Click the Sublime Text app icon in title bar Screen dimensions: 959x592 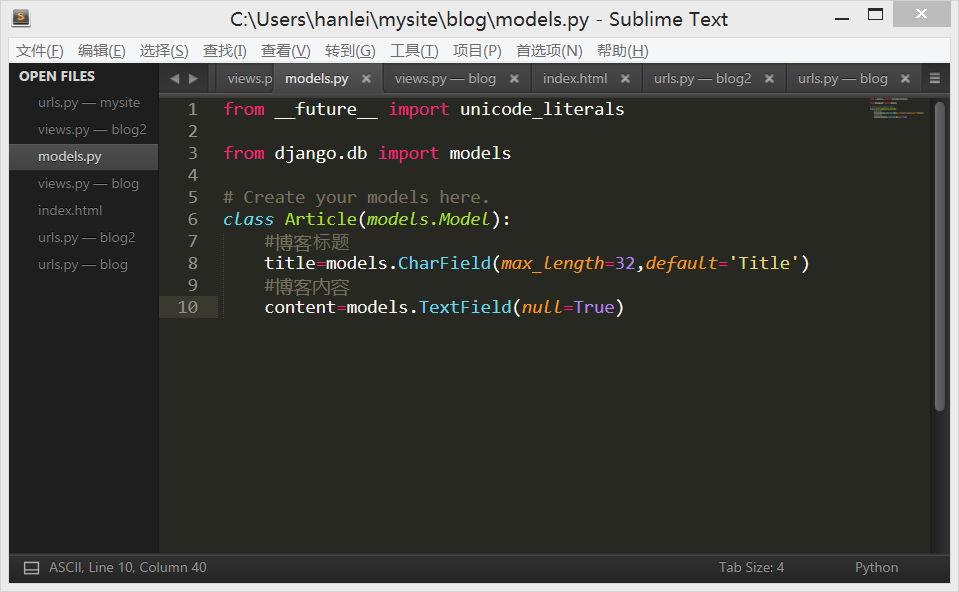pyautogui.click(x=21, y=17)
